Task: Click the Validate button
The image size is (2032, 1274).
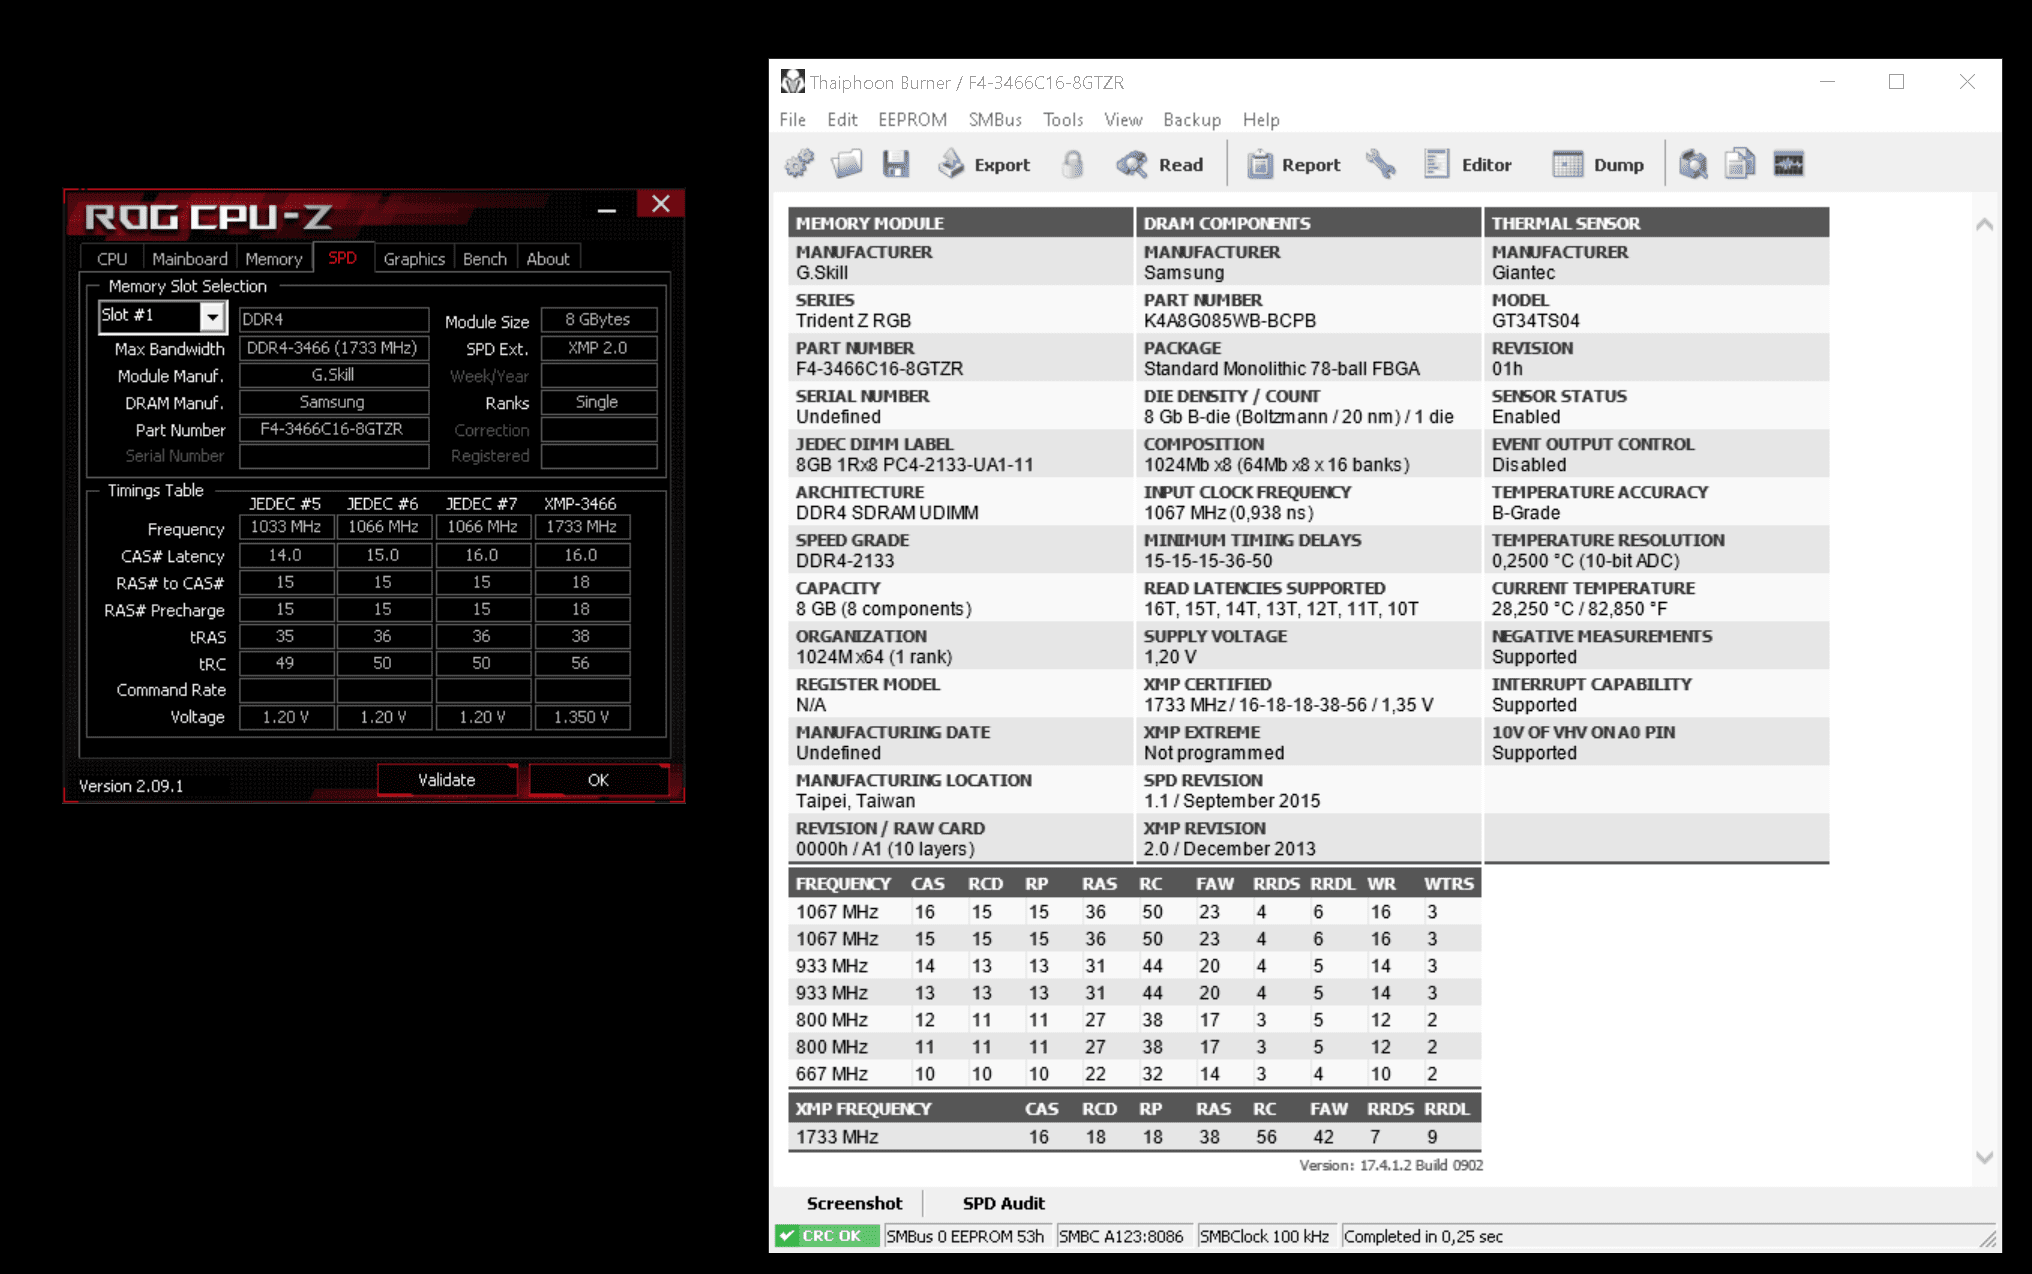Action: tap(446, 780)
